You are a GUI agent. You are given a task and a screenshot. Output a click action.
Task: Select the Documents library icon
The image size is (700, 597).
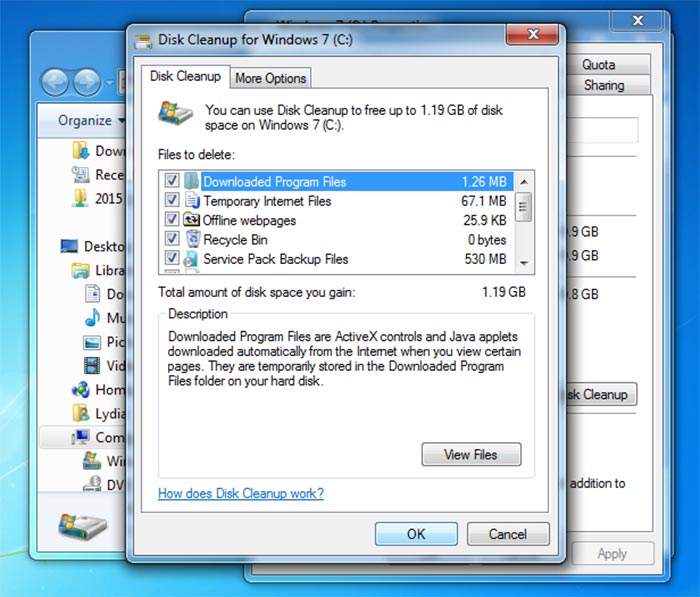(92, 293)
